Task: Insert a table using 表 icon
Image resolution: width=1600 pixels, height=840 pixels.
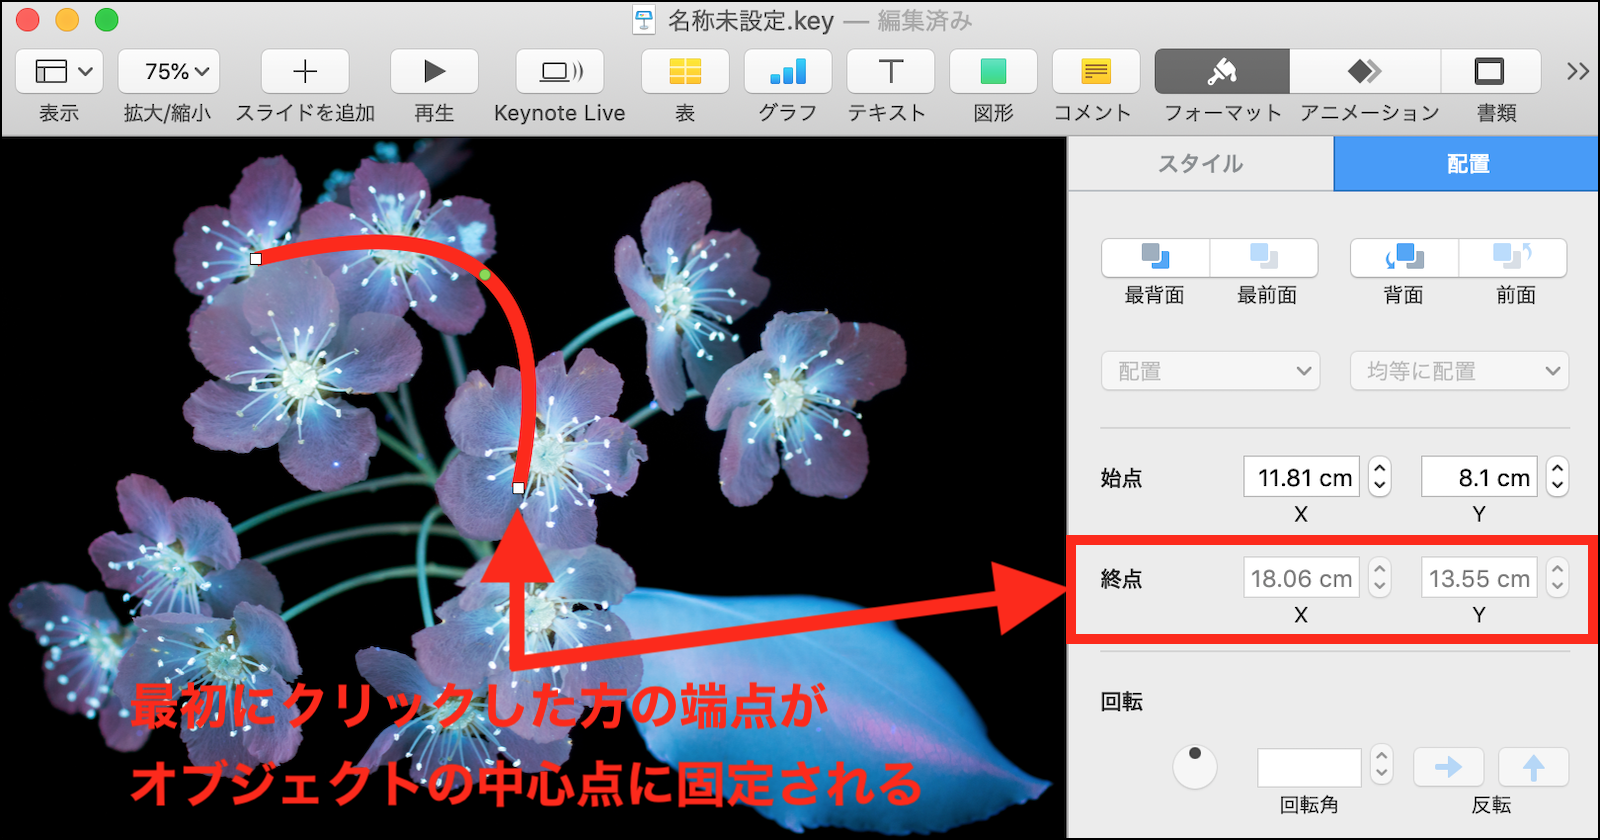Action: 685,72
